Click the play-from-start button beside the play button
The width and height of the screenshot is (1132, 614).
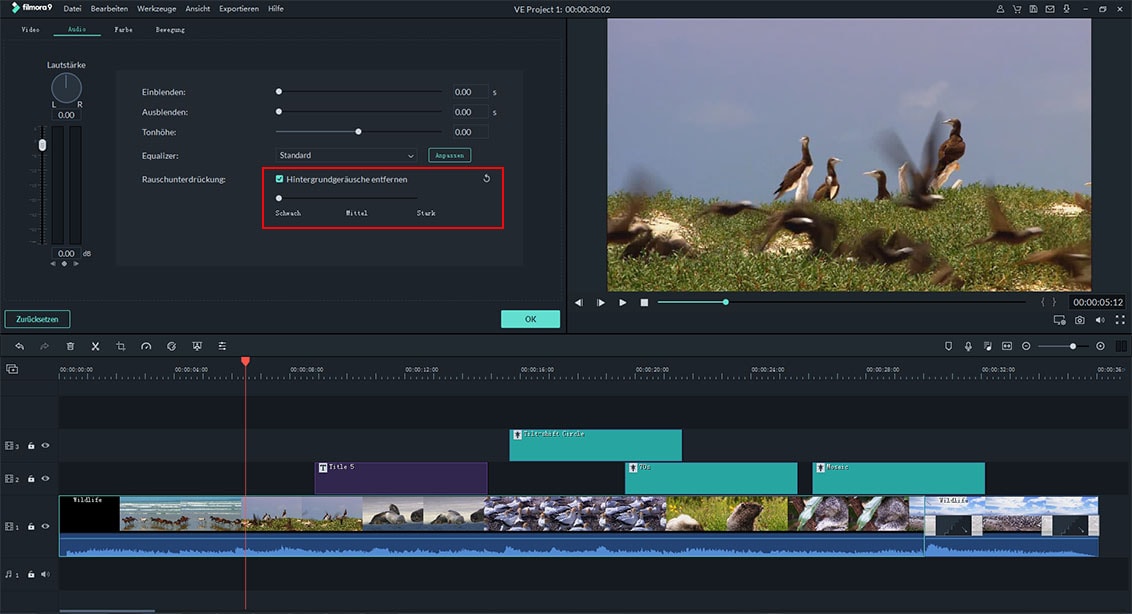tap(601, 303)
